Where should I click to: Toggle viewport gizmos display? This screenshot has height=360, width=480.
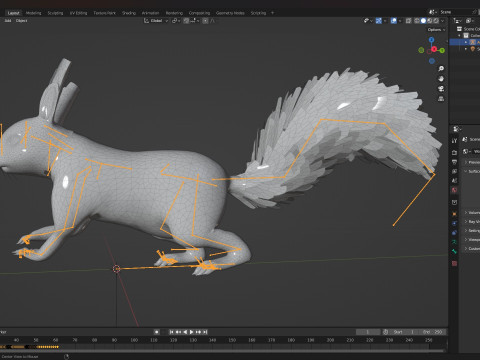[379, 21]
